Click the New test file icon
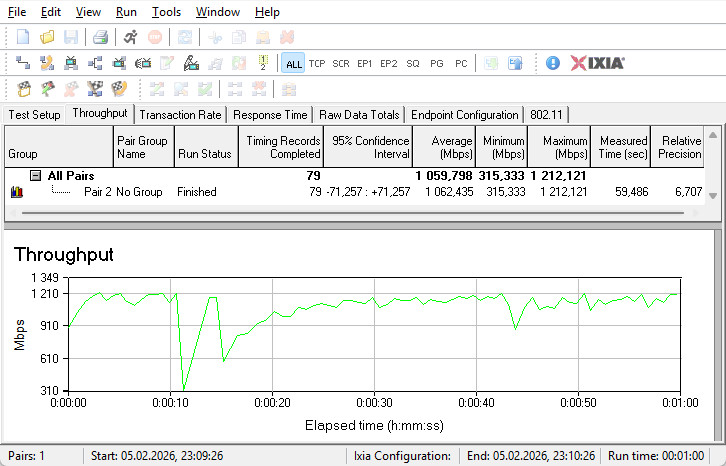Image resolution: width=726 pixels, height=466 pixels. [x=23, y=37]
